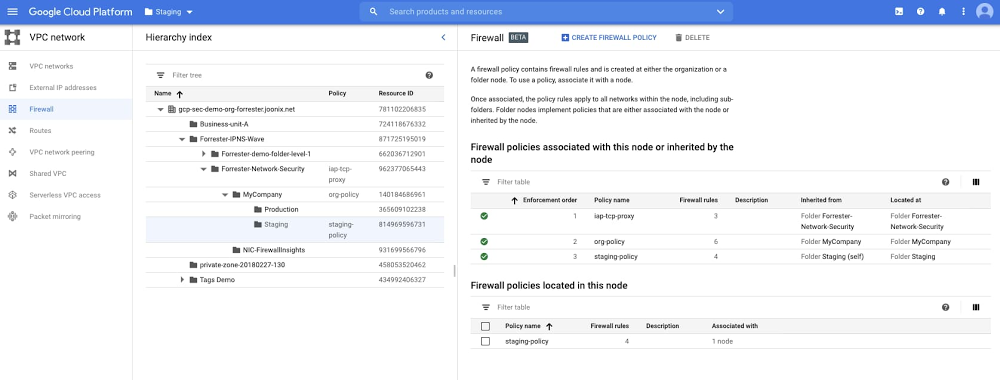Collapse the MyCompany folder
Viewport: 1000px width, 380px height.
(x=224, y=194)
